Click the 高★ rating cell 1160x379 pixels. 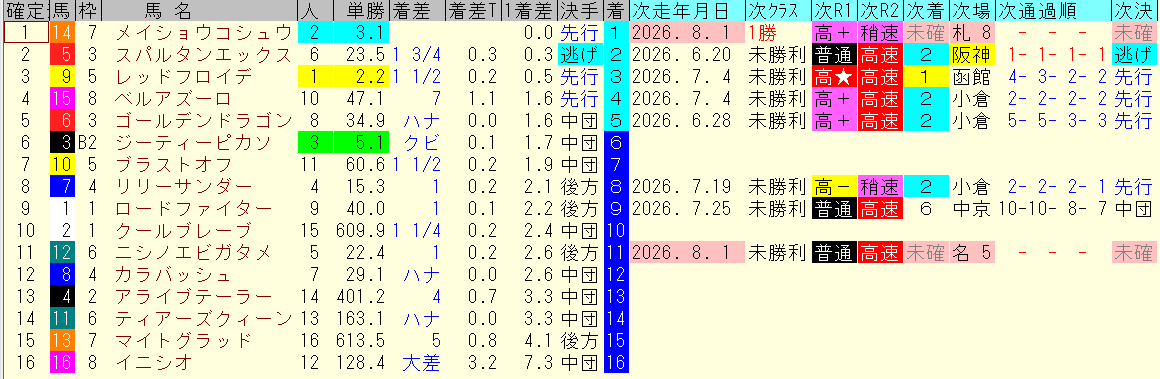(833, 76)
